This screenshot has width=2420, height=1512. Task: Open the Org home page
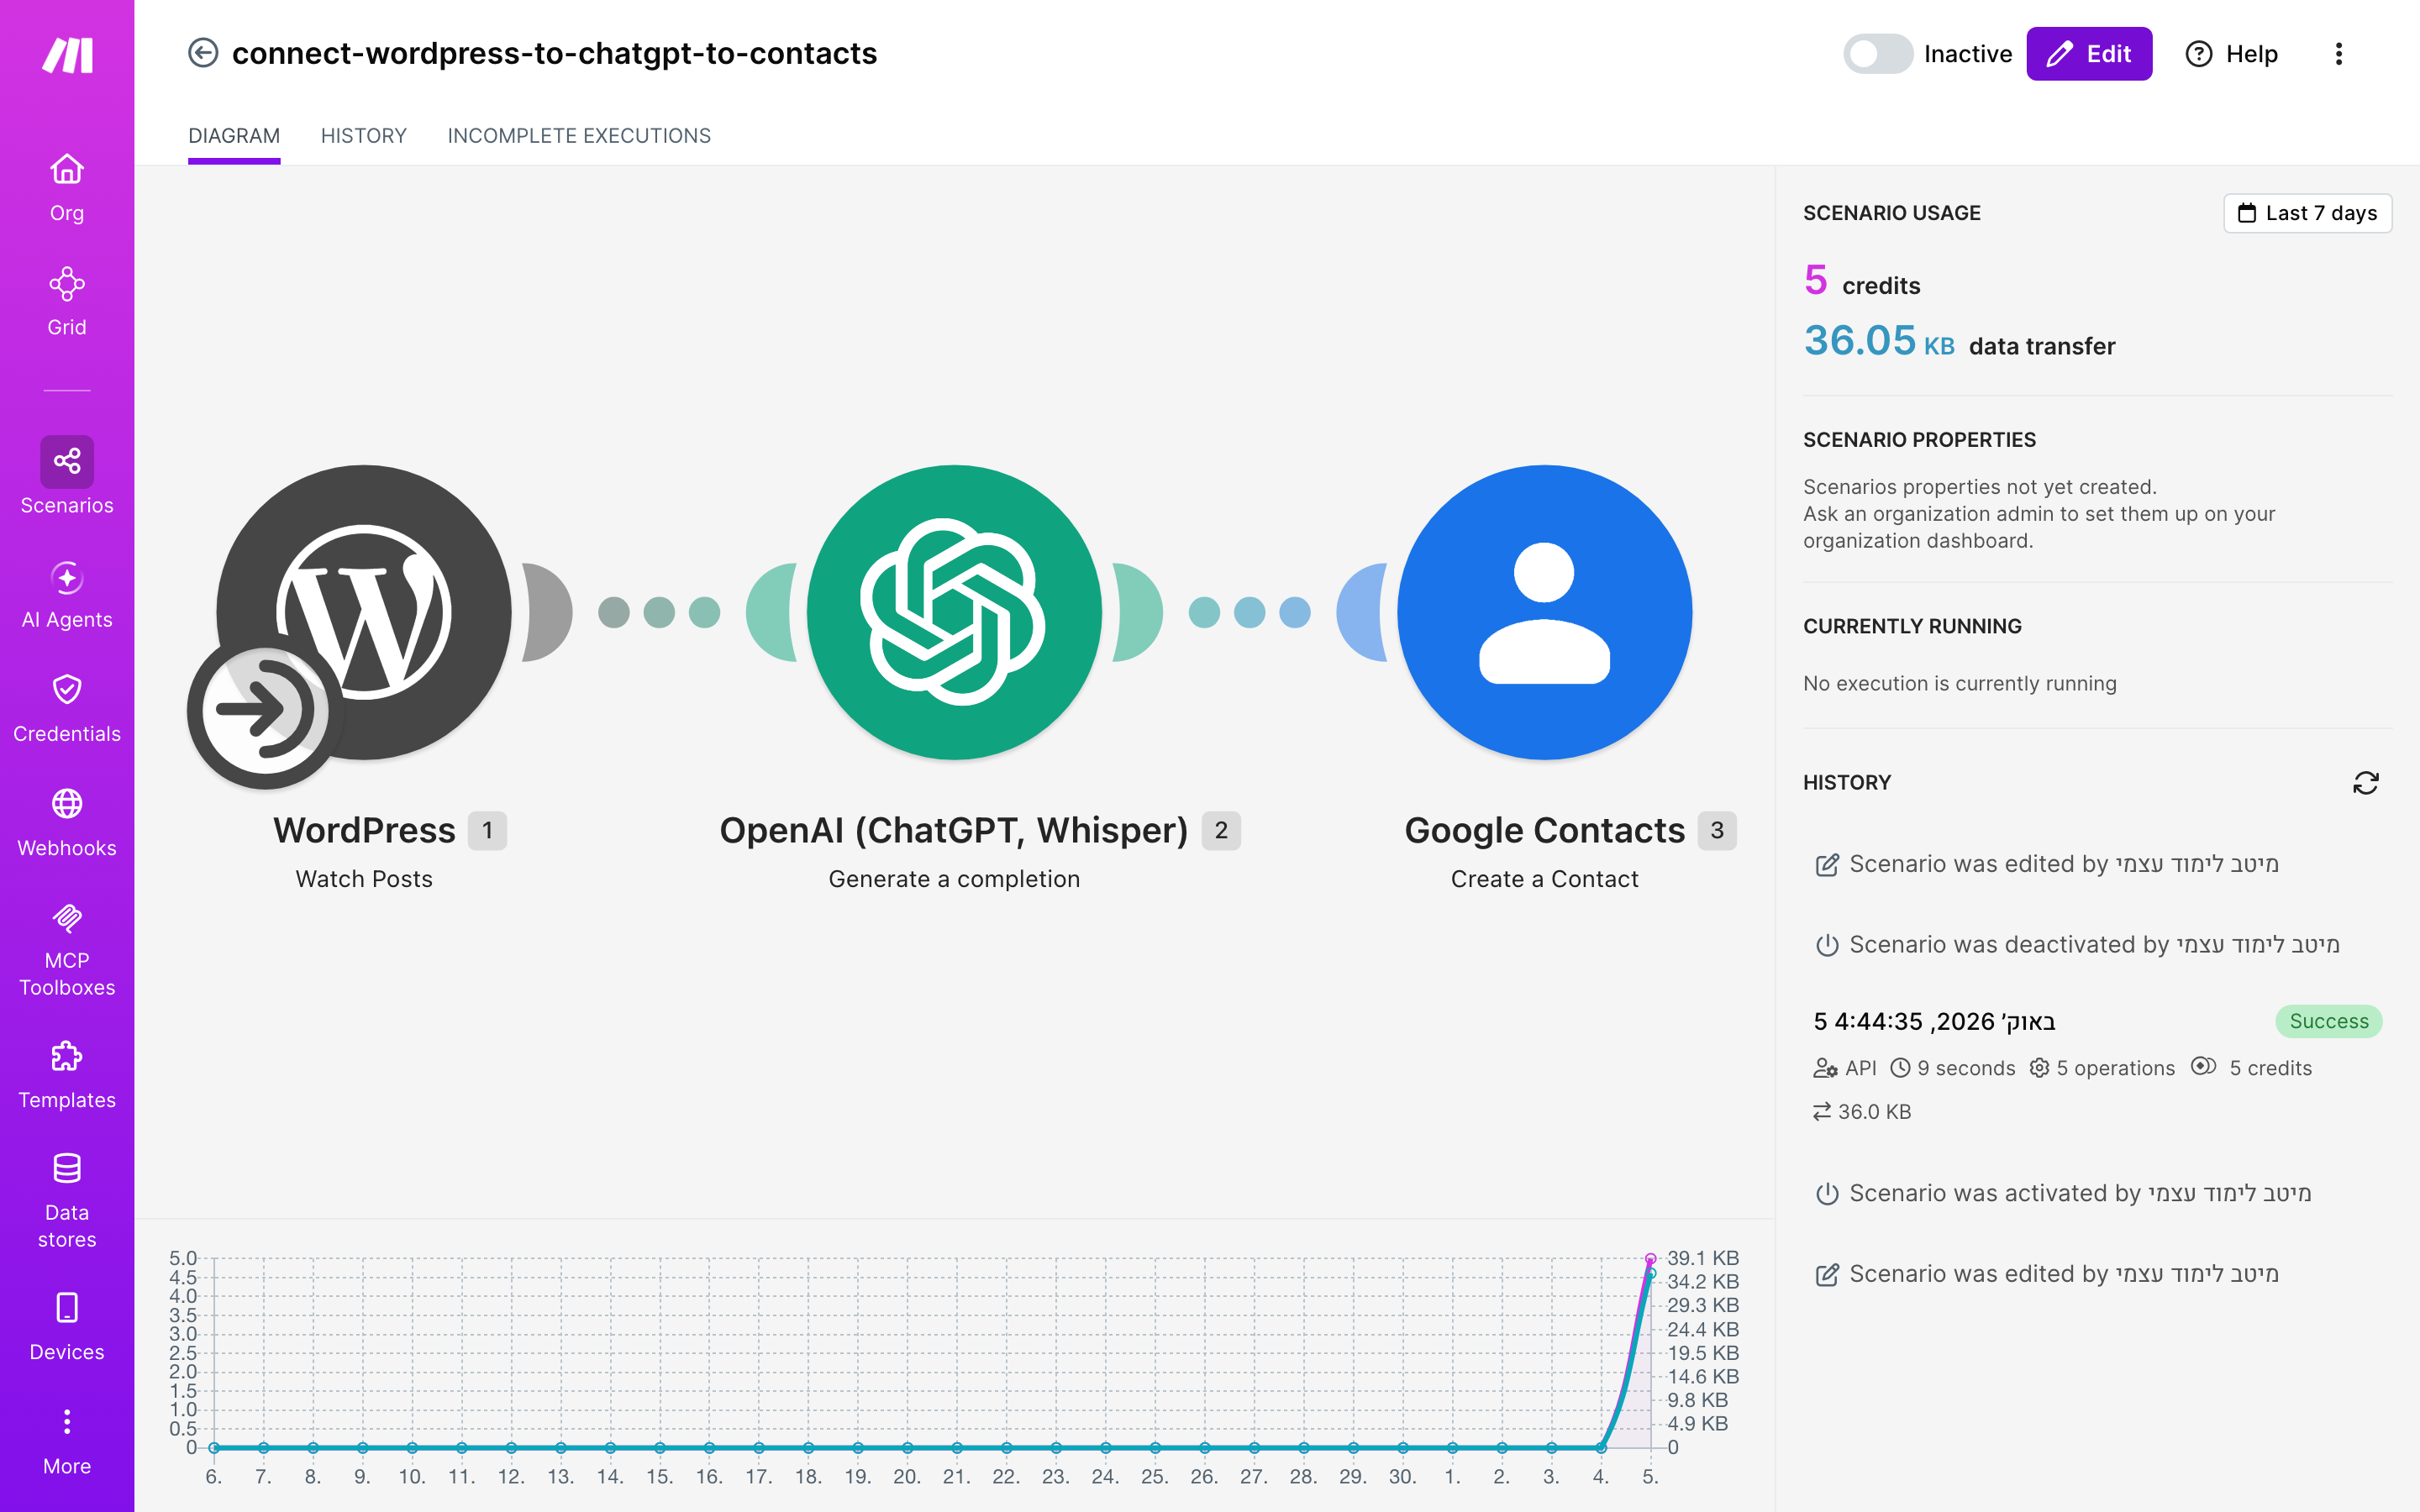click(x=67, y=188)
